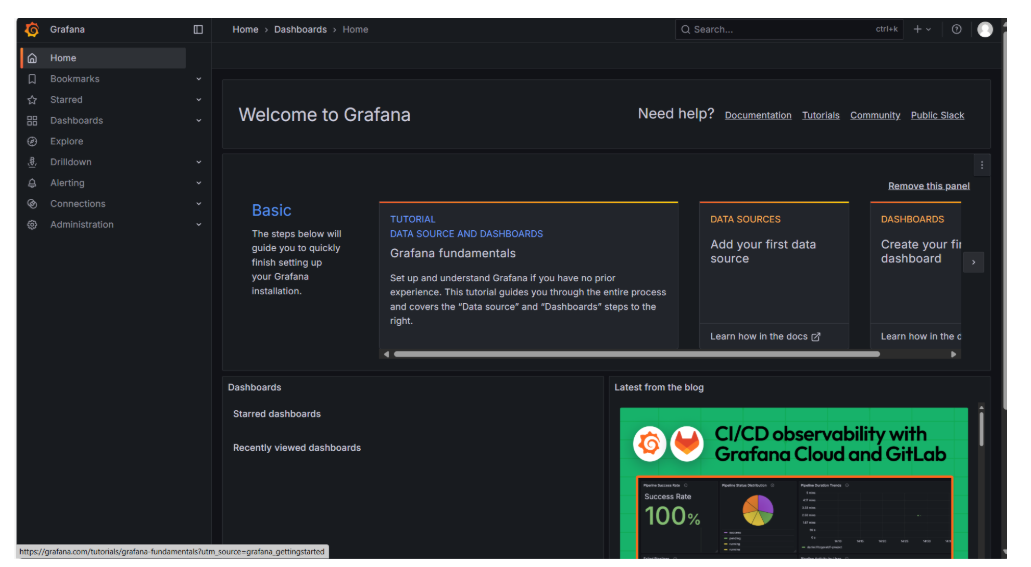Screen dimensions: 1031x567
Task: Click the blog panel vertical scrollbar
Action: (981, 428)
